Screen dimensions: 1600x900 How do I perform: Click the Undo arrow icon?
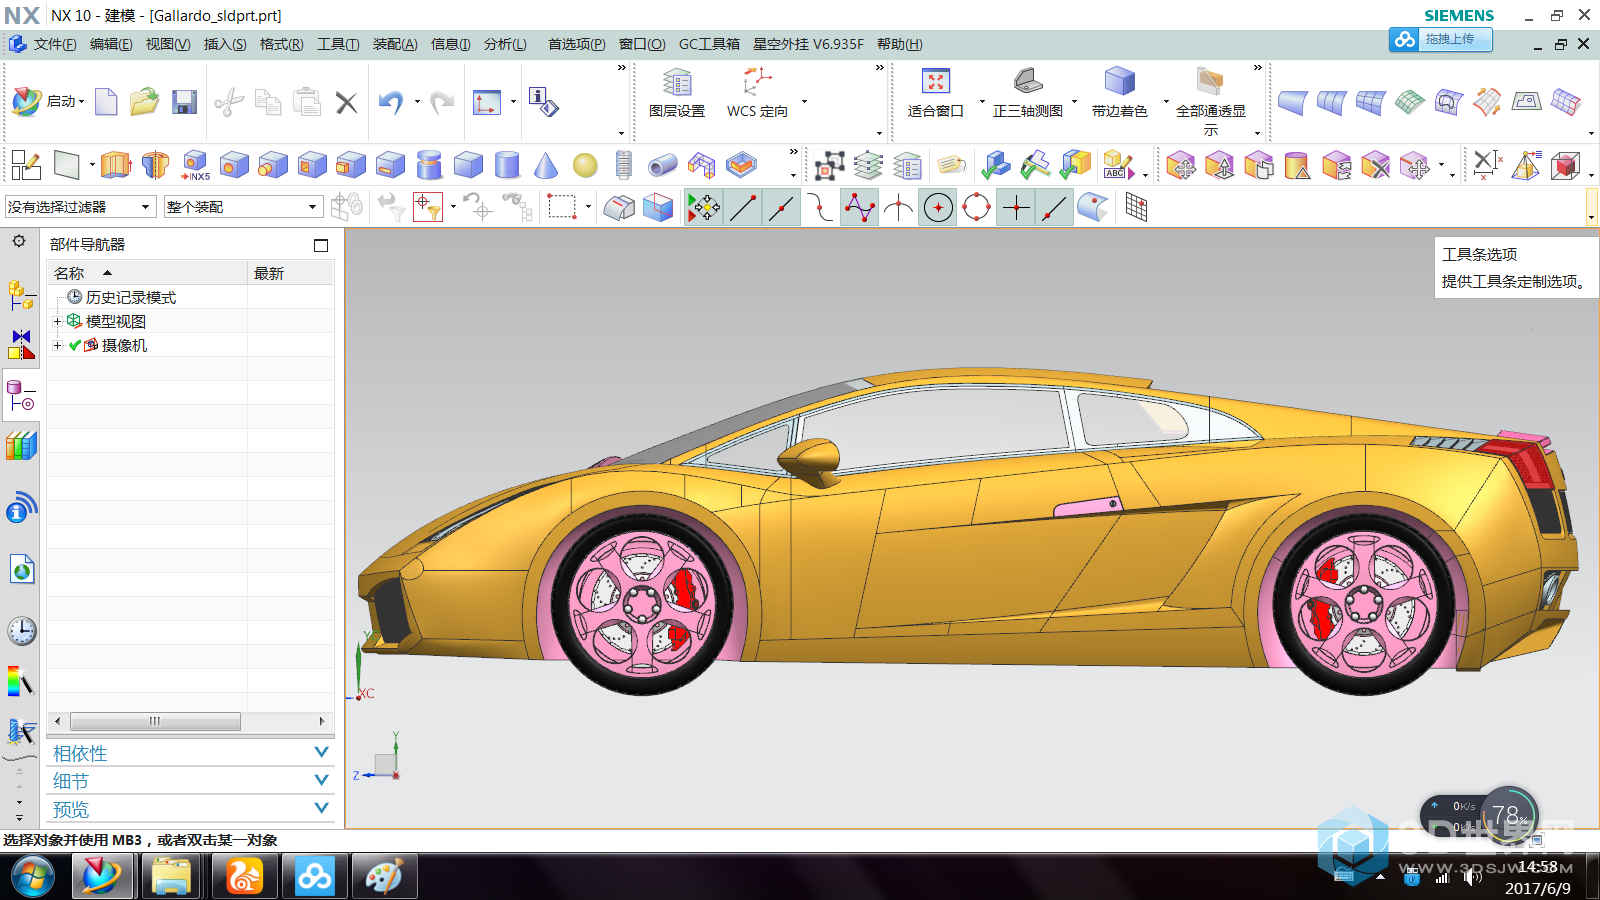coord(391,102)
